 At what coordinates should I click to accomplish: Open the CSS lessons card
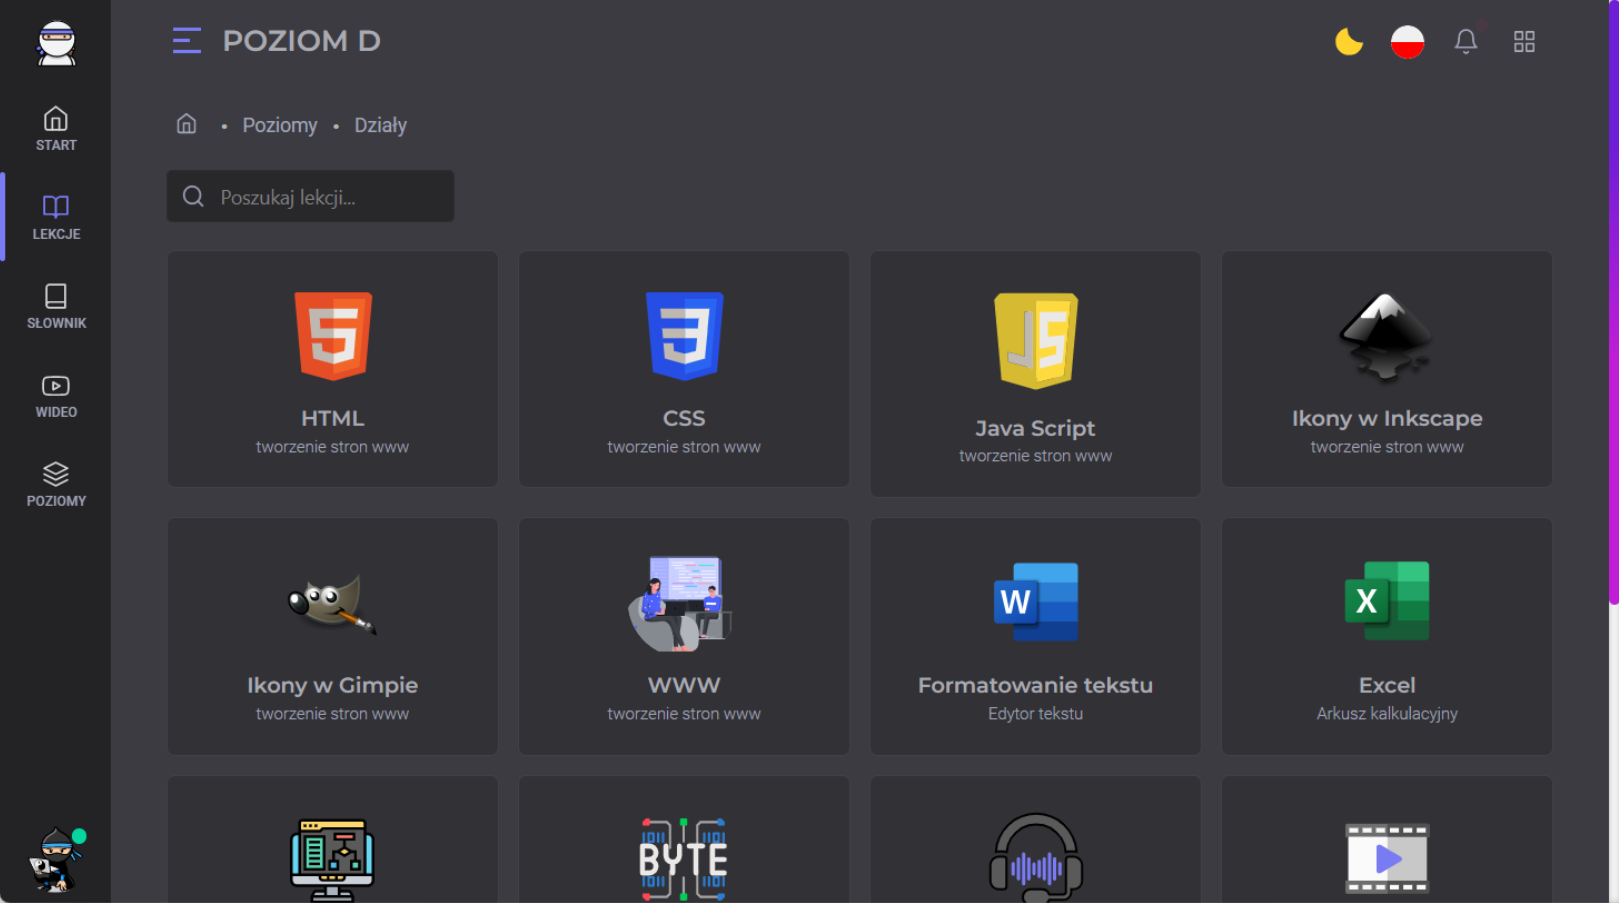point(684,369)
